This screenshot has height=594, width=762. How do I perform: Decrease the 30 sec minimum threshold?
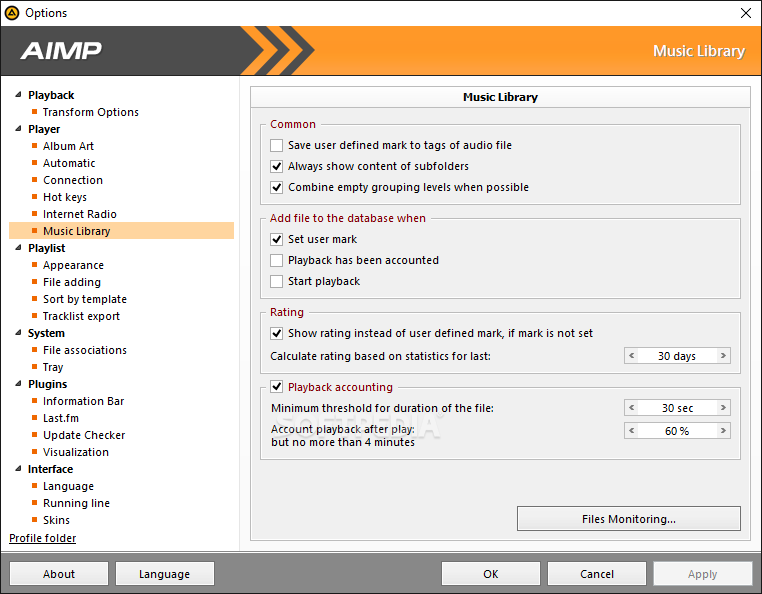(631, 408)
